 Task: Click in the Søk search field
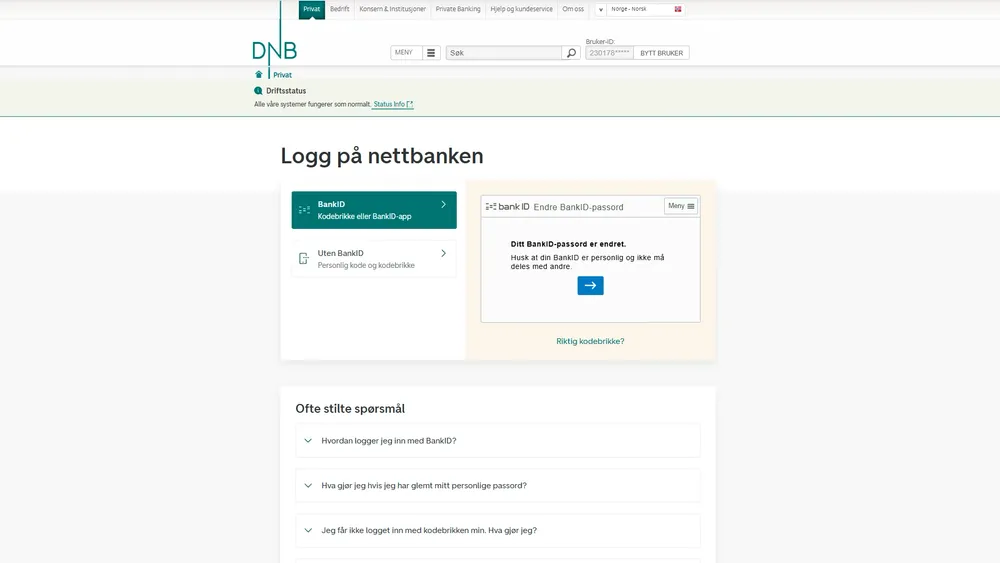(503, 53)
